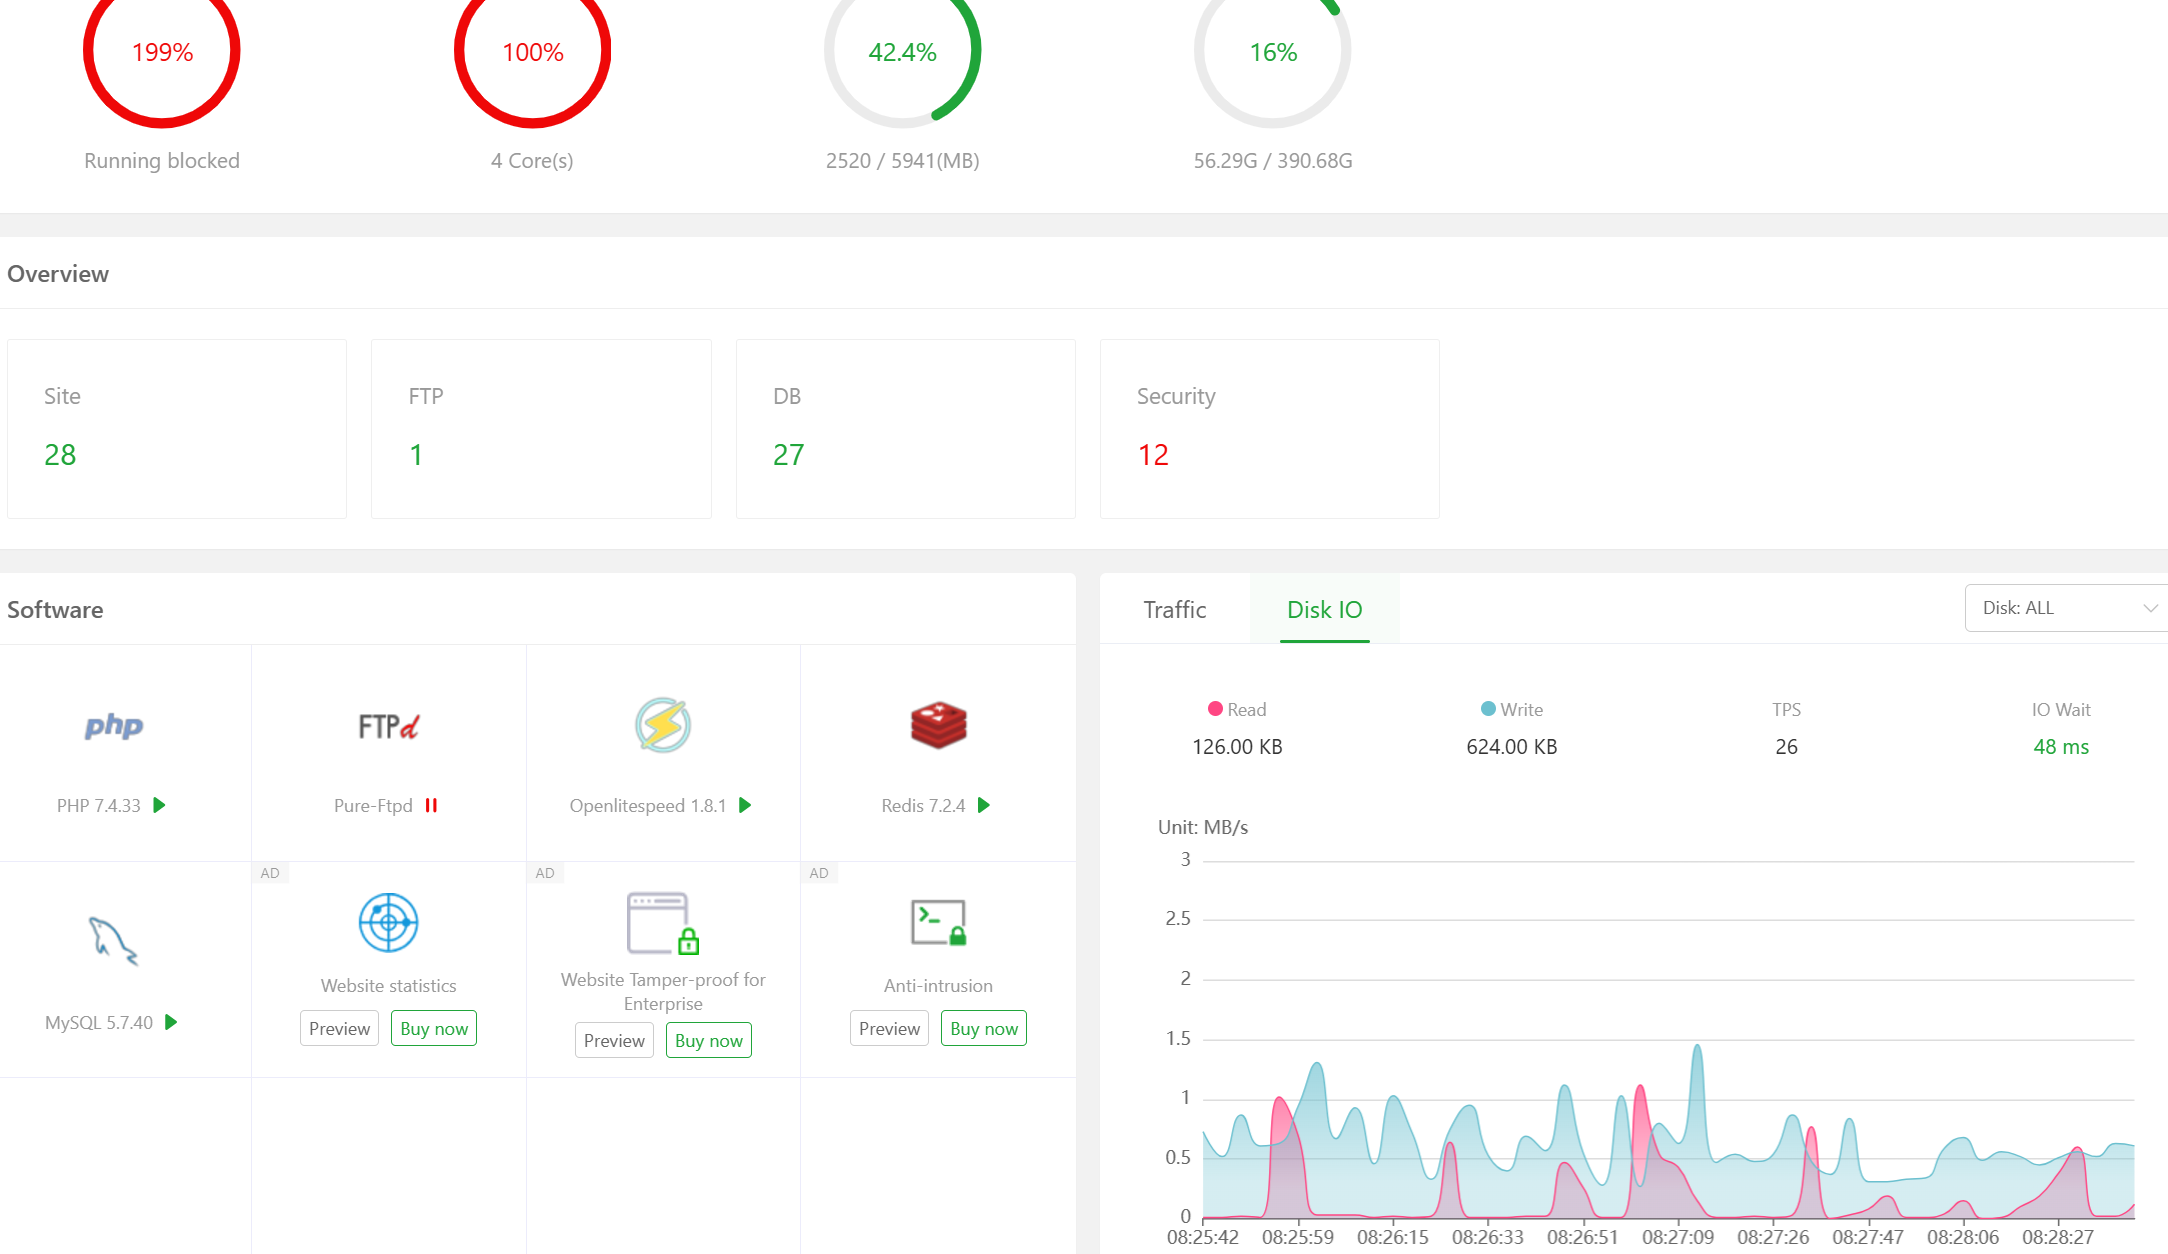The image size is (2168, 1254).
Task: Open the PHP software icon
Action: coord(114,726)
